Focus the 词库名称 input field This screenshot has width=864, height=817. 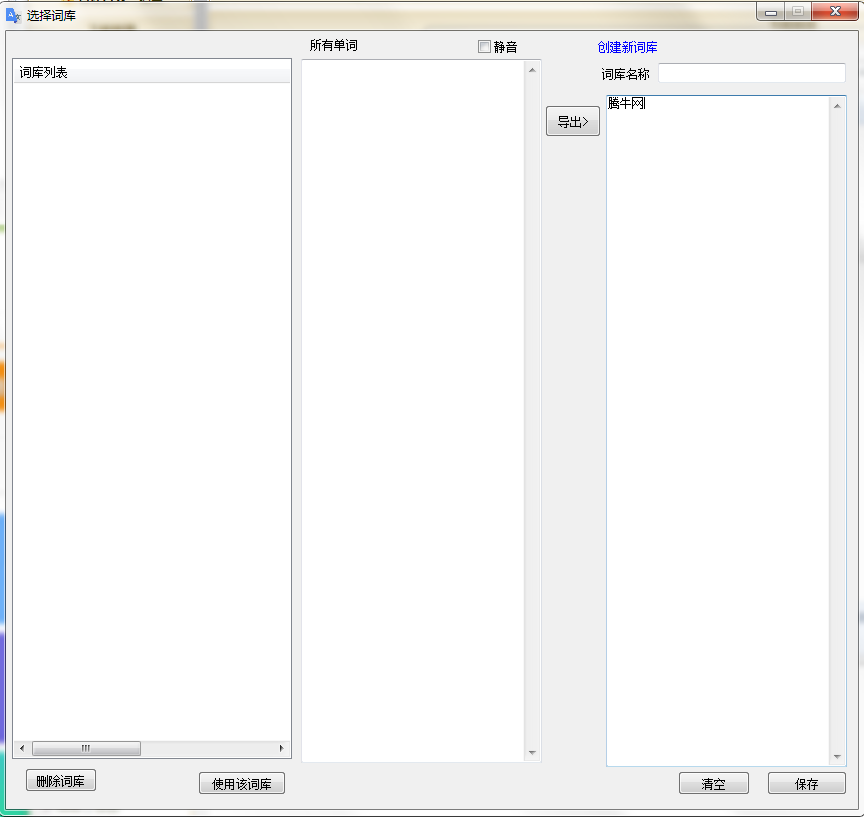[752, 73]
